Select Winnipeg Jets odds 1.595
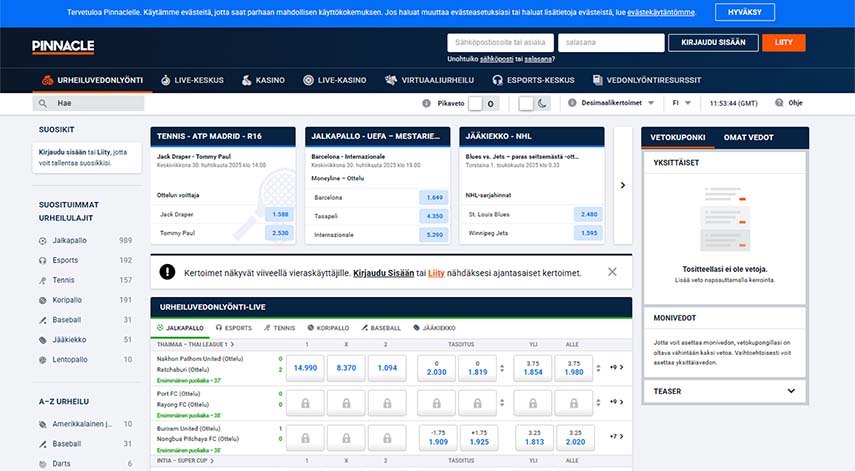 click(588, 233)
